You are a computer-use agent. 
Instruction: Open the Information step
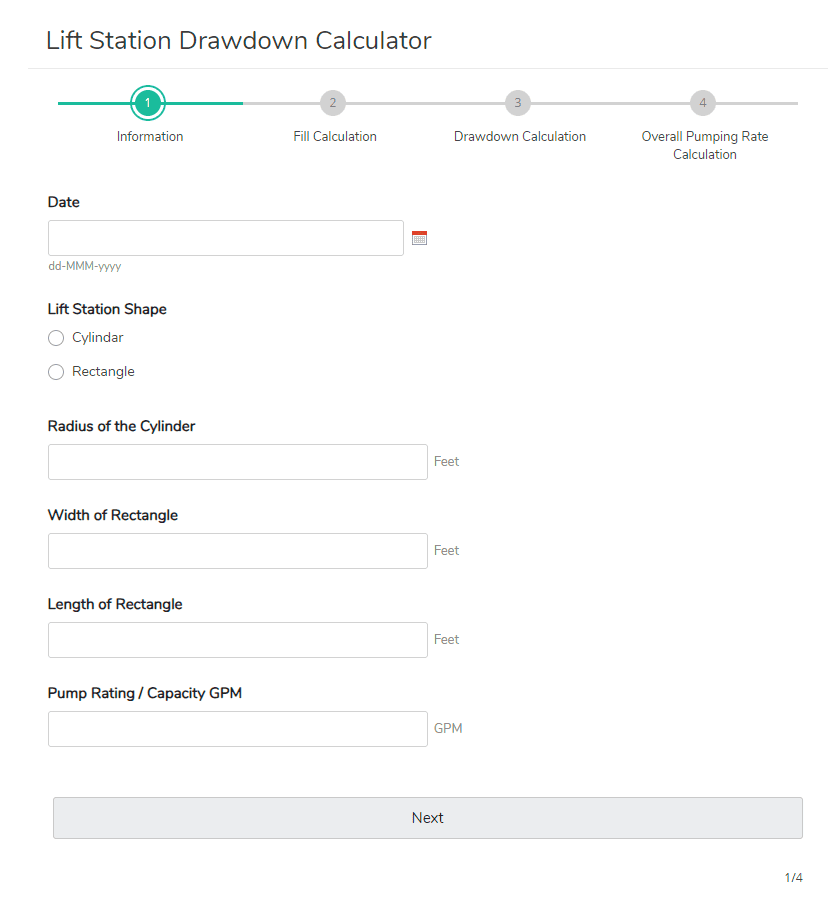[x=149, y=136]
